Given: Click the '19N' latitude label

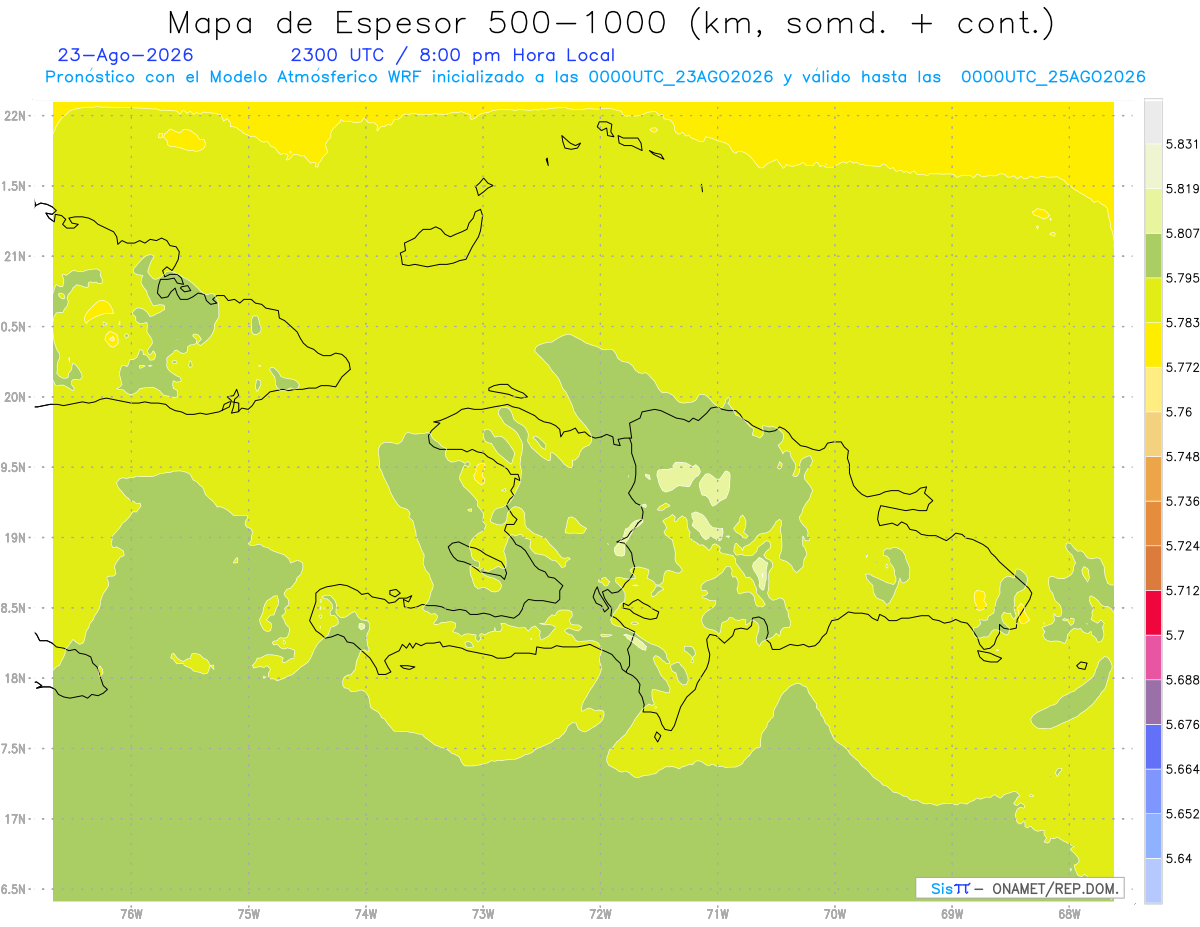Looking at the screenshot, I should 17,537.
